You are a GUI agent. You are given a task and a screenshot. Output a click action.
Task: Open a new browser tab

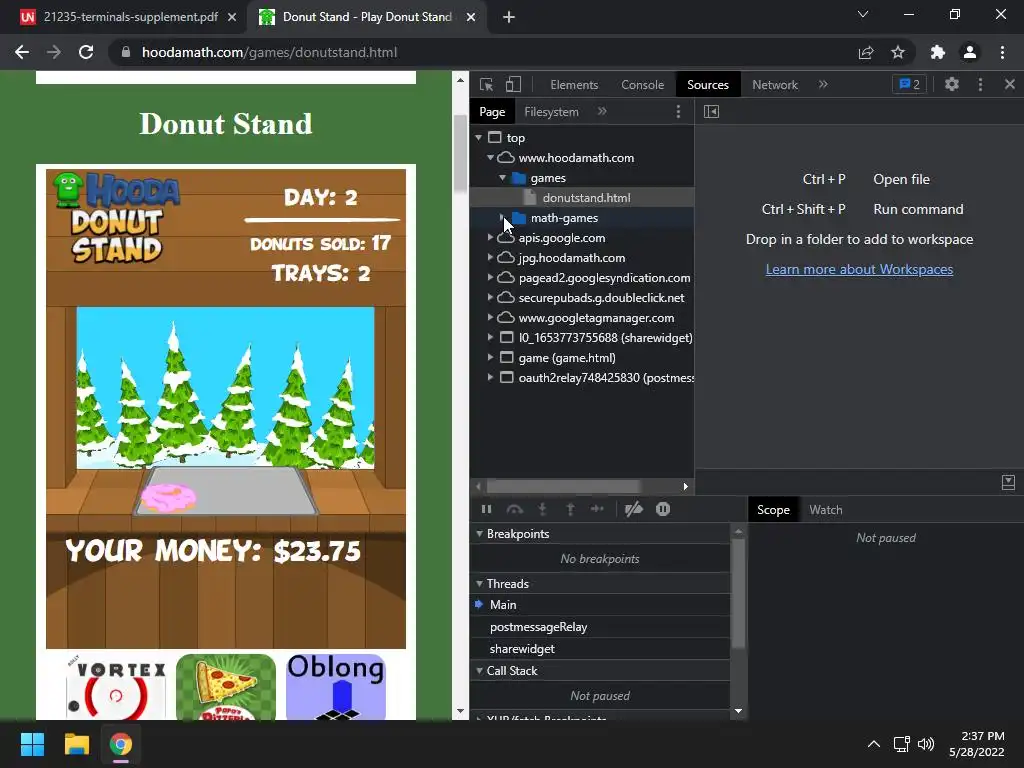tap(509, 17)
